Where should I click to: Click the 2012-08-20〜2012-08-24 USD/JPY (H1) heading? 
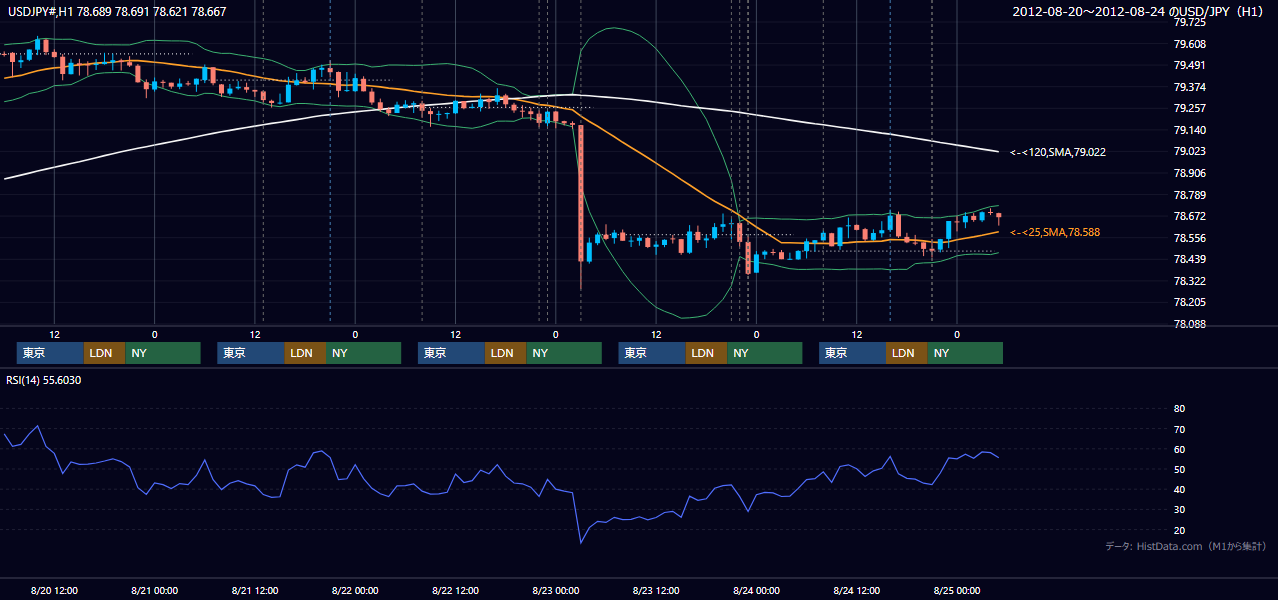point(1137,11)
